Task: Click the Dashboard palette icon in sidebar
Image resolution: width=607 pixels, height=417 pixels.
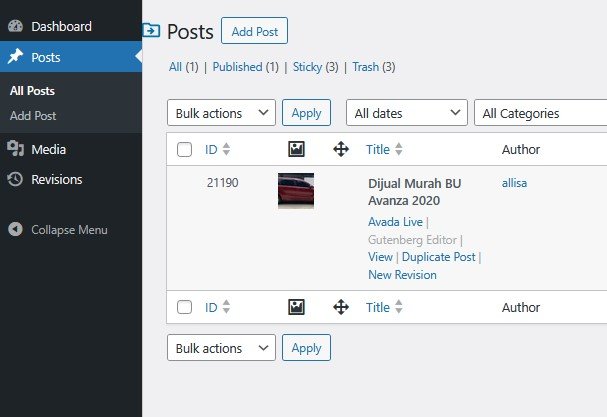Action: point(15,26)
